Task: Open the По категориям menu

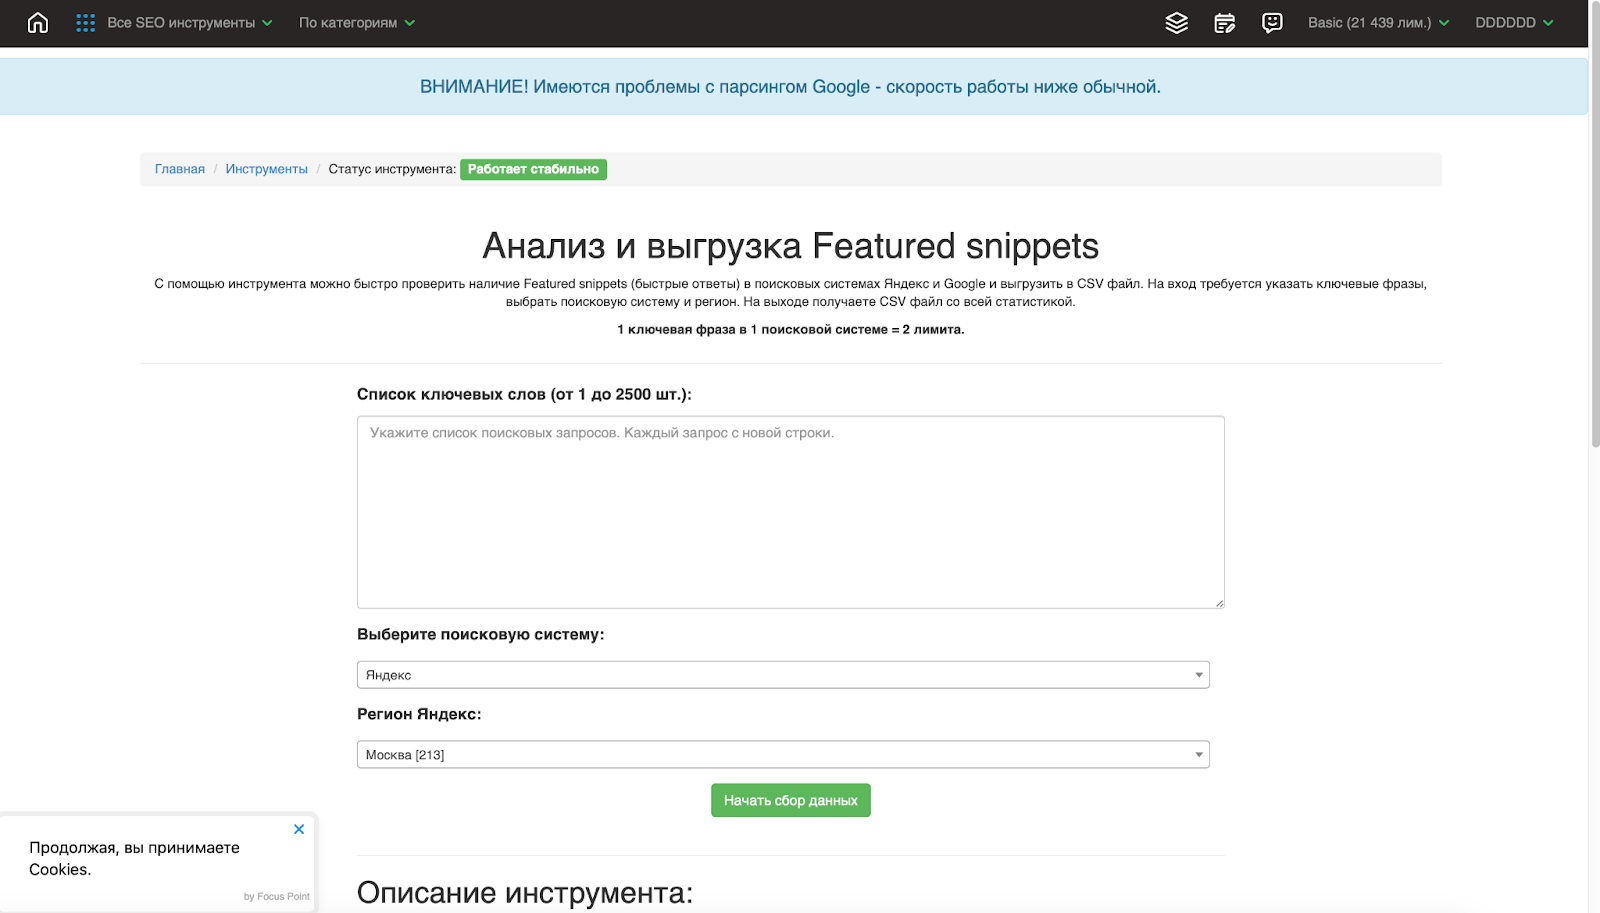Action: pos(347,22)
